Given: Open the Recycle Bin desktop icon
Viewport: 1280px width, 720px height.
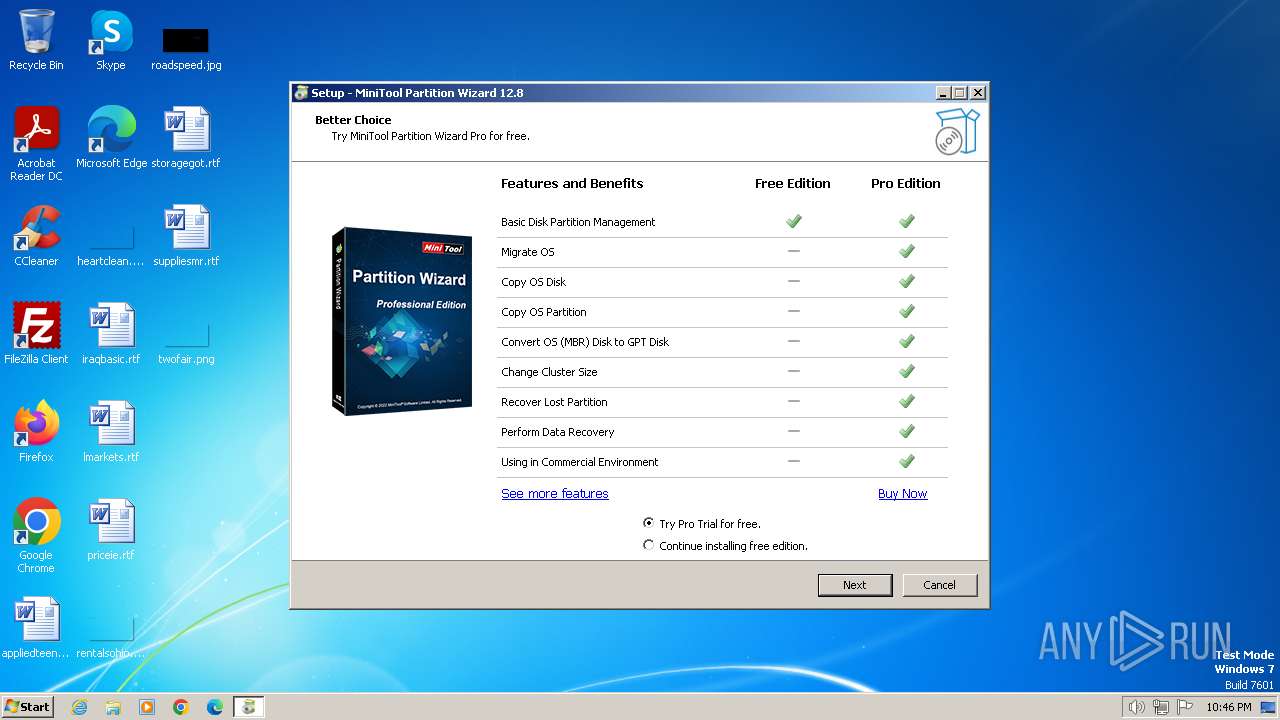Looking at the screenshot, I should pos(36,40).
